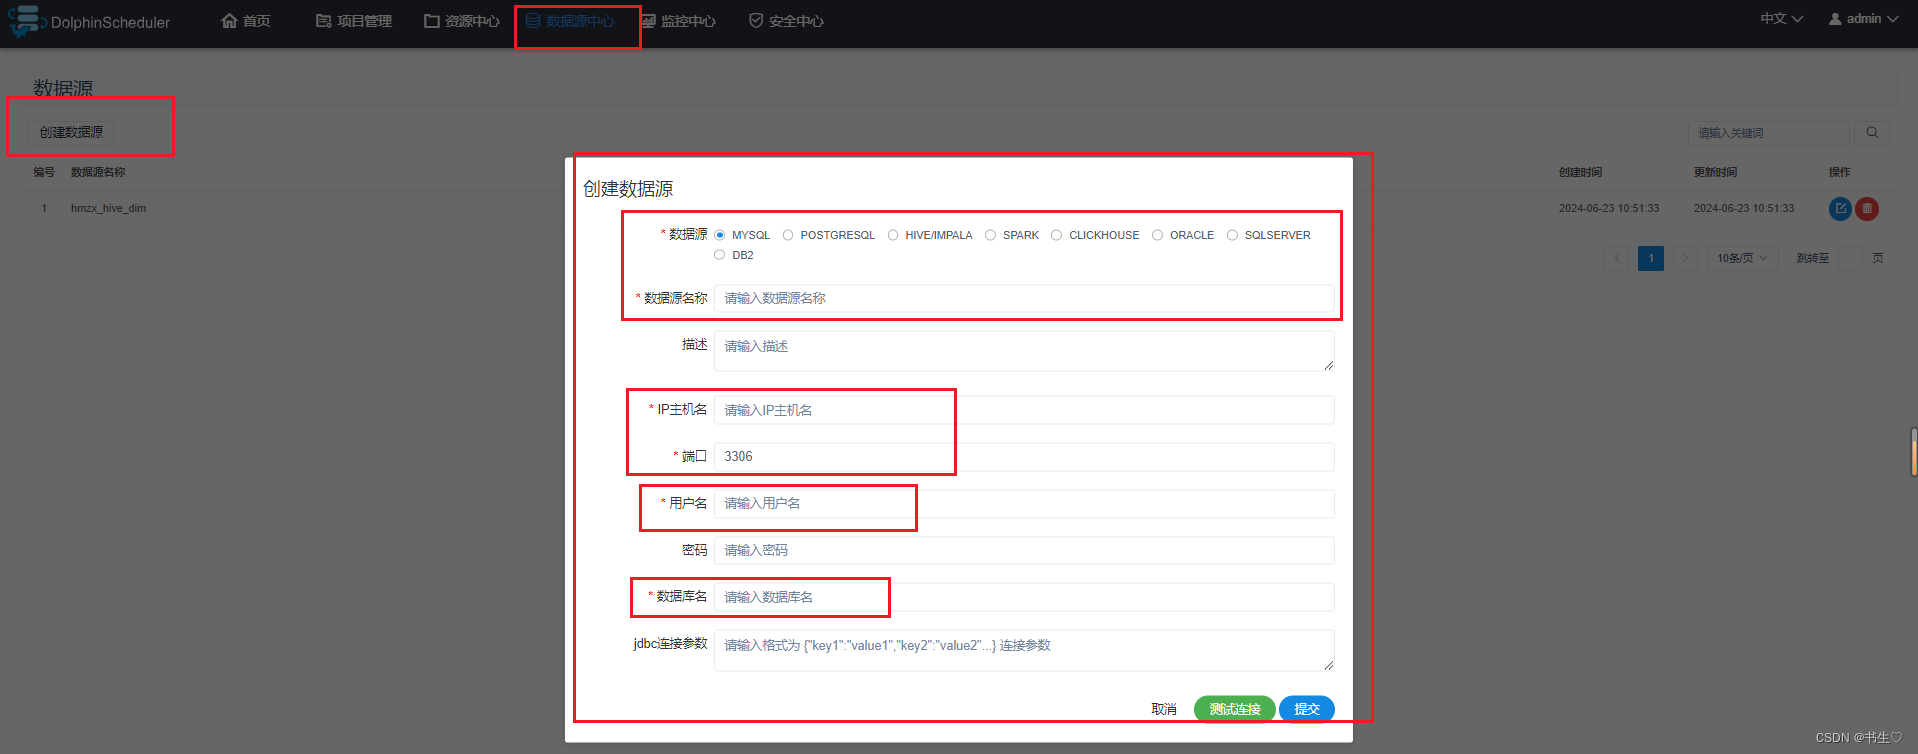This screenshot has width=1918, height=754.
Task: Go to 资源中心 resource center
Action: click(x=462, y=21)
